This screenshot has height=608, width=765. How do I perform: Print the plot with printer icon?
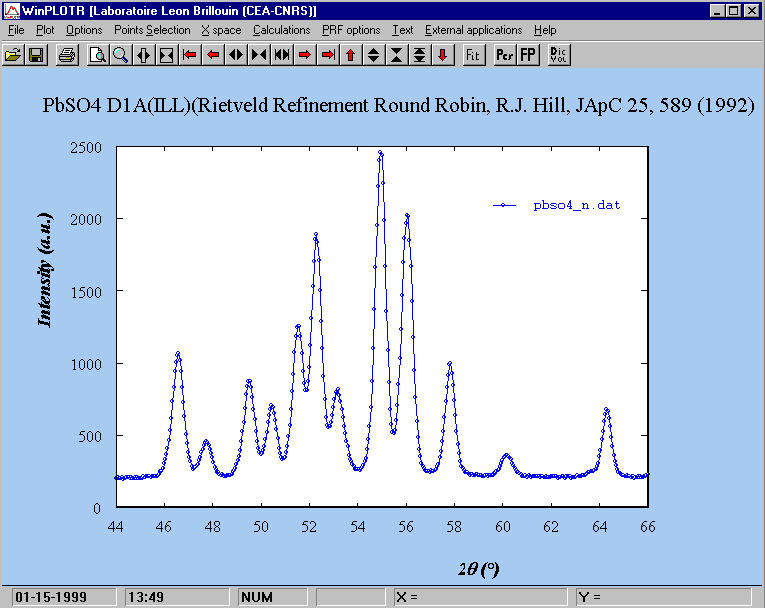(66, 54)
